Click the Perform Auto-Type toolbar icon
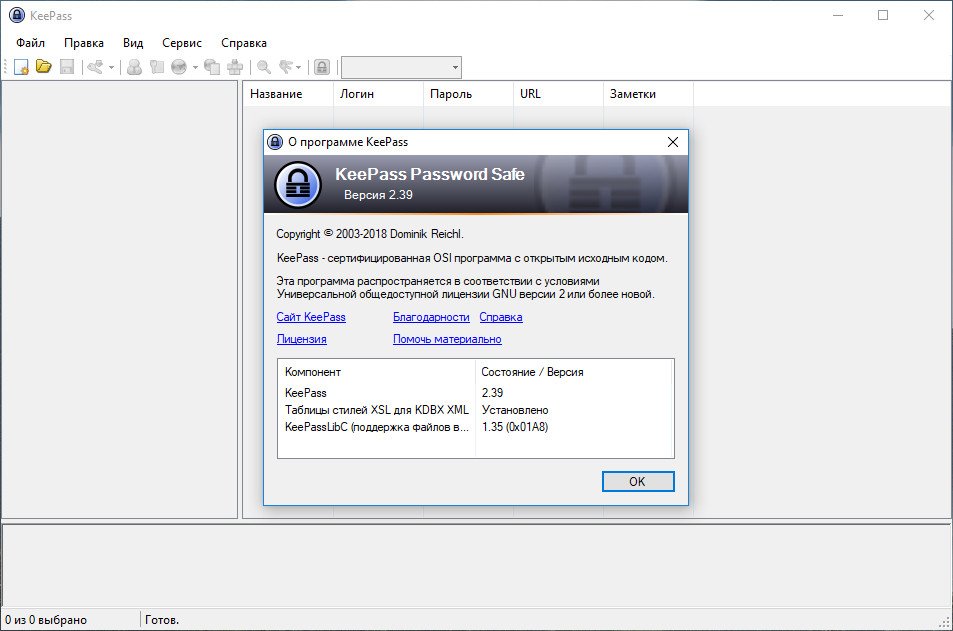 (235, 67)
